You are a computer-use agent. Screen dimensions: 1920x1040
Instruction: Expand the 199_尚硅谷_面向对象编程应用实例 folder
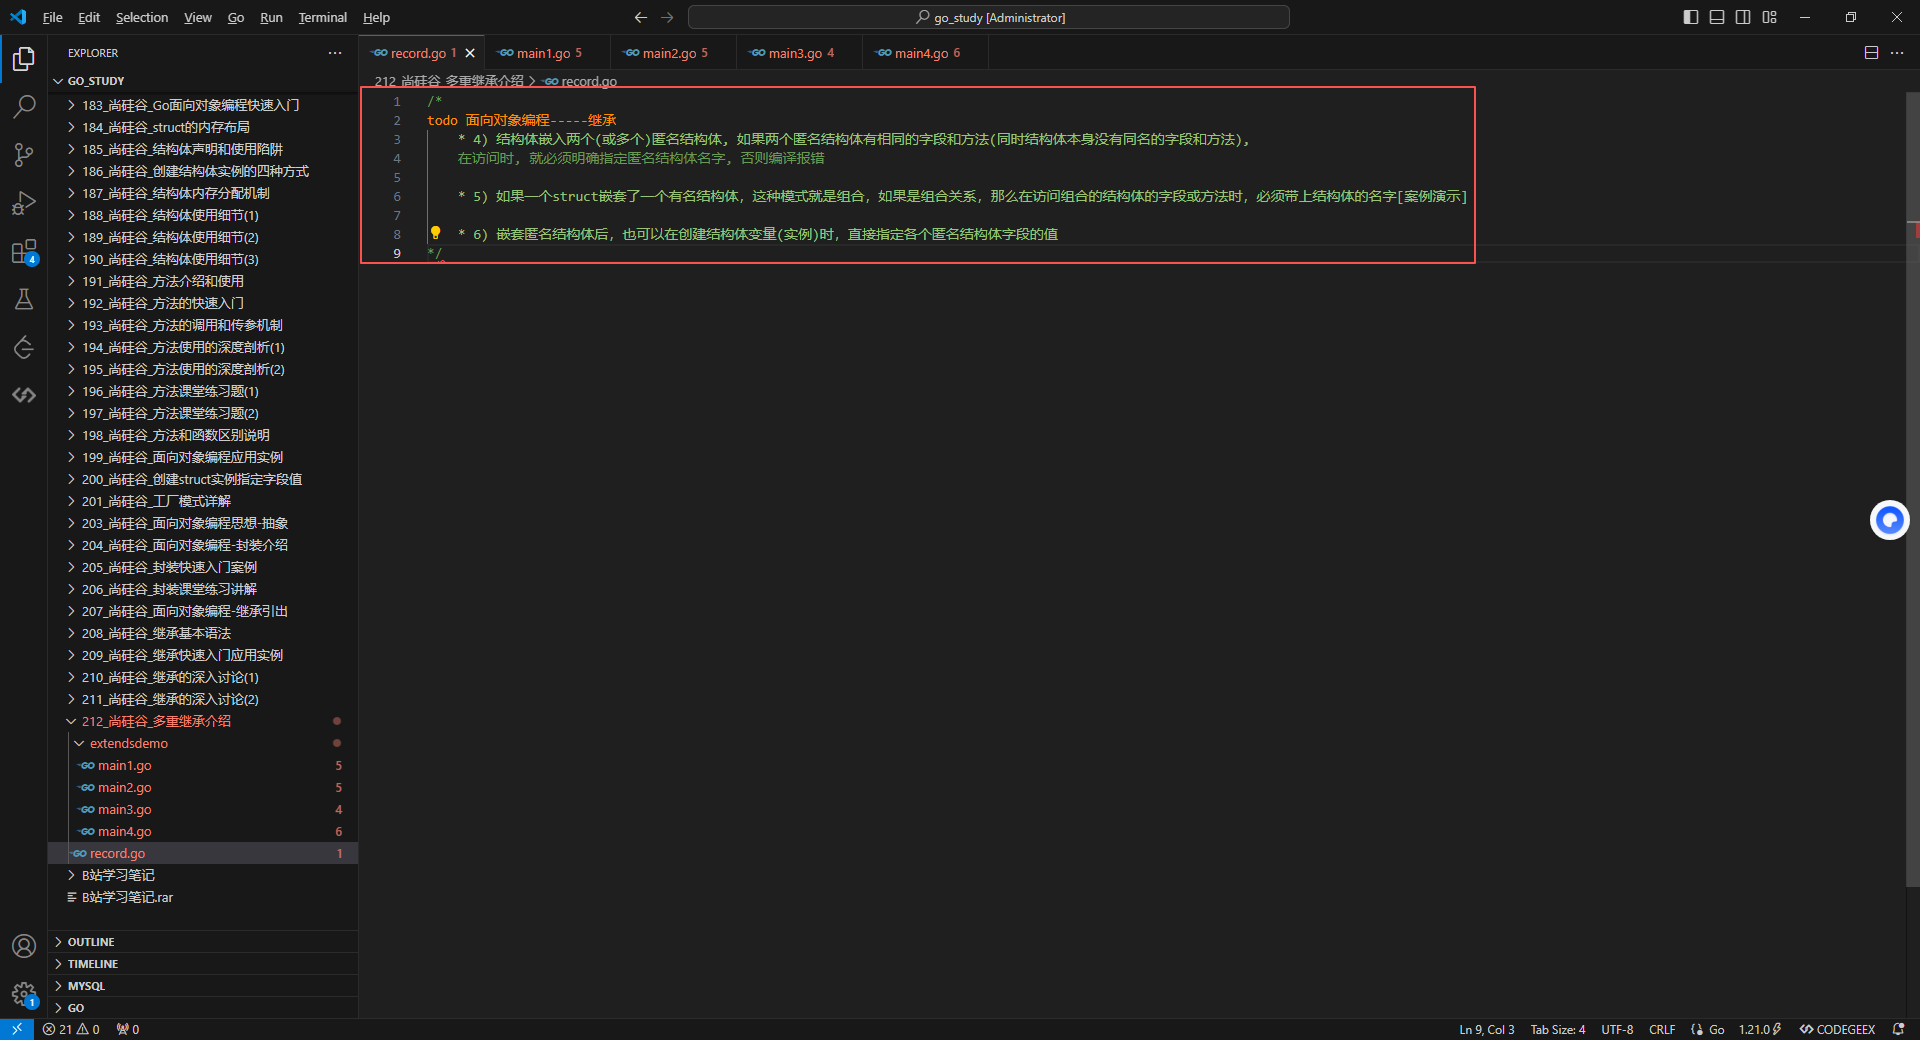click(x=203, y=457)
